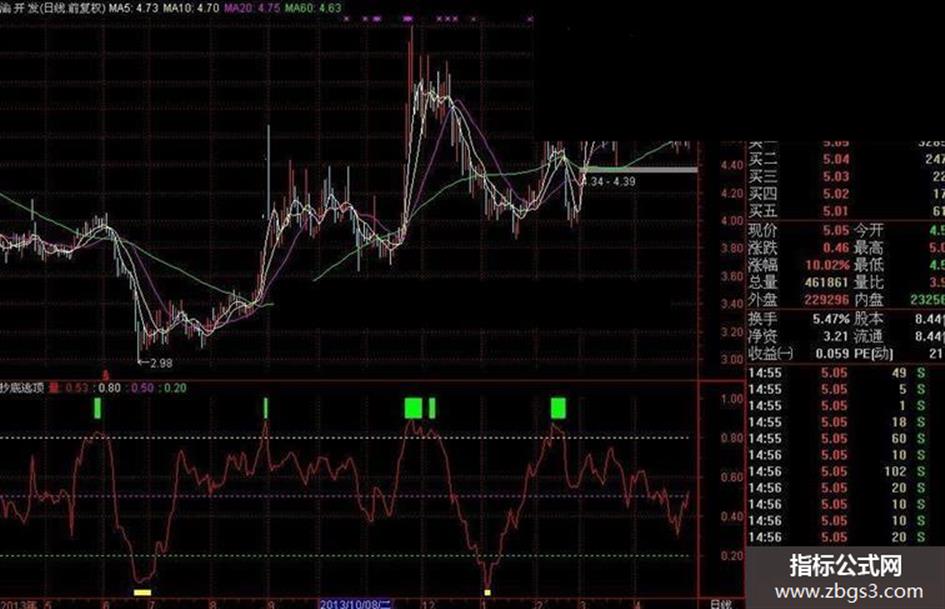Viewport: 945px width, 609px height.
Task: Select the 抄底逃顶 indicator name
Action: click(x=22, y=388)
